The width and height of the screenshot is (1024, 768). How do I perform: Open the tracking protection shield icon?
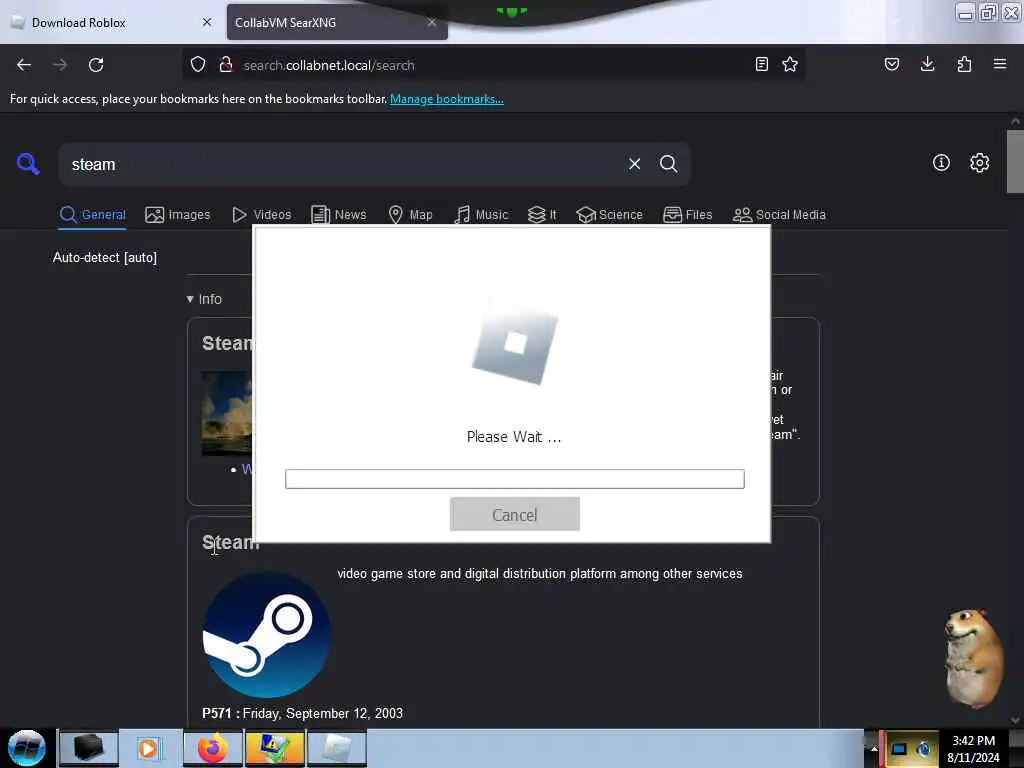coord(198,64)
